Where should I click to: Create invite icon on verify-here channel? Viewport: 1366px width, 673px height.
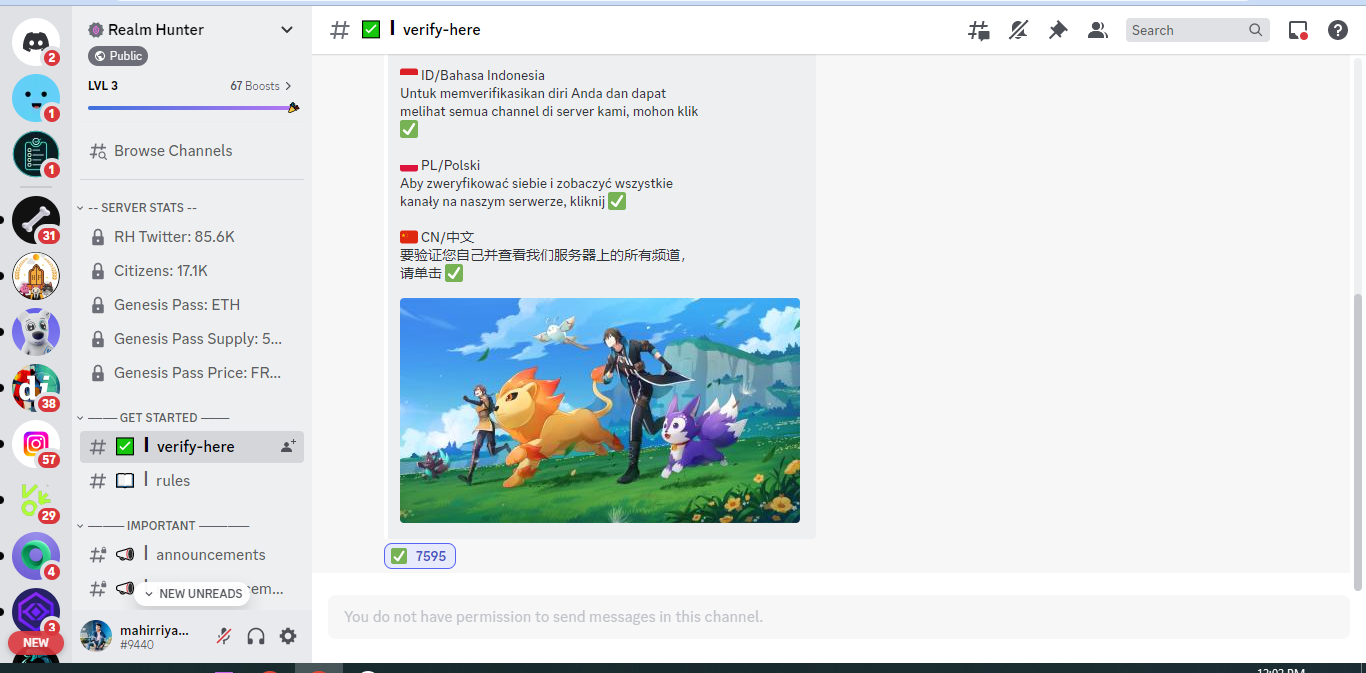(x=288, y=447)
